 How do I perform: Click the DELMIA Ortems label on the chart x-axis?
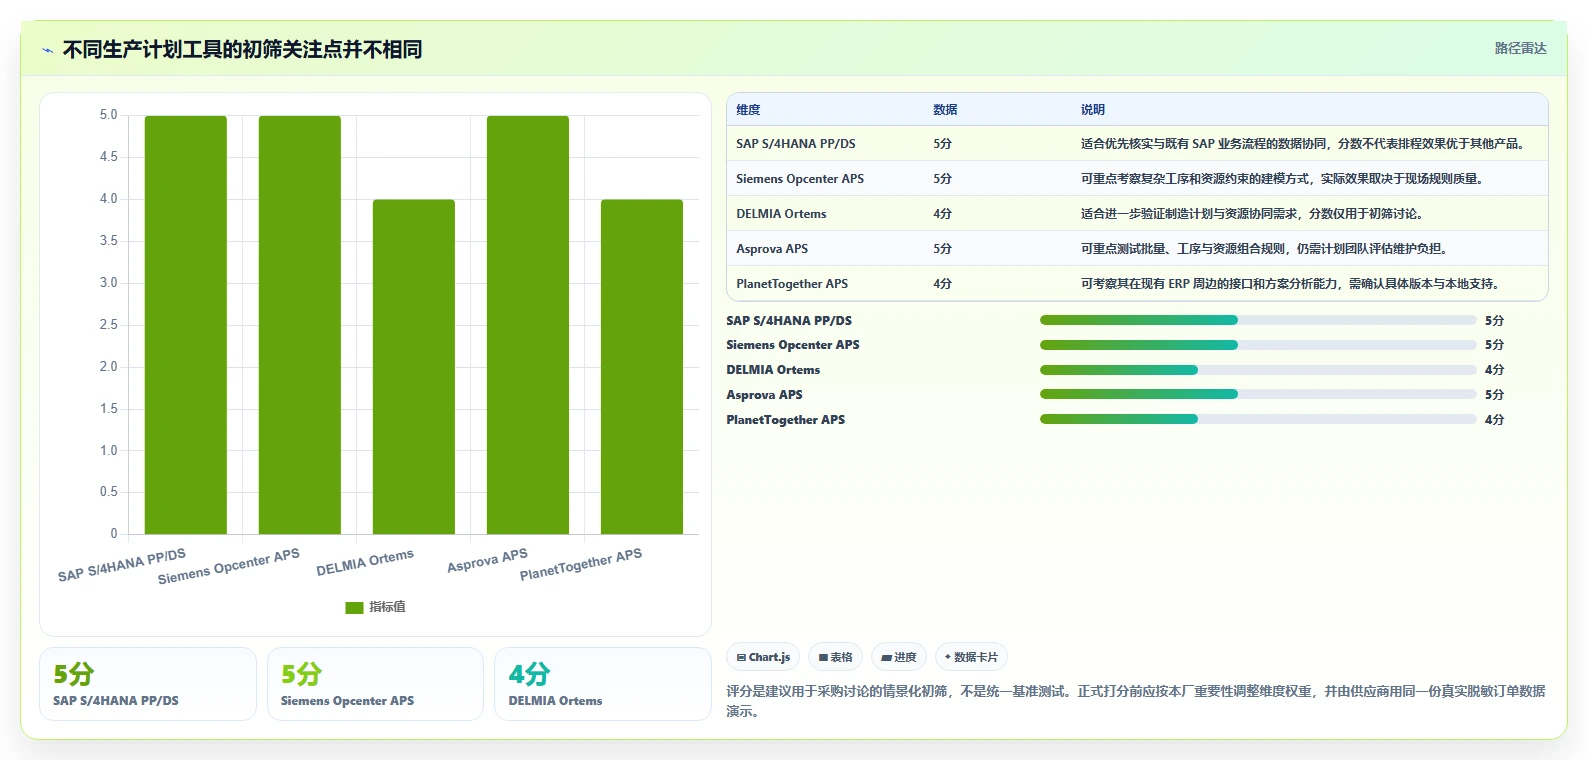point(365,563)
